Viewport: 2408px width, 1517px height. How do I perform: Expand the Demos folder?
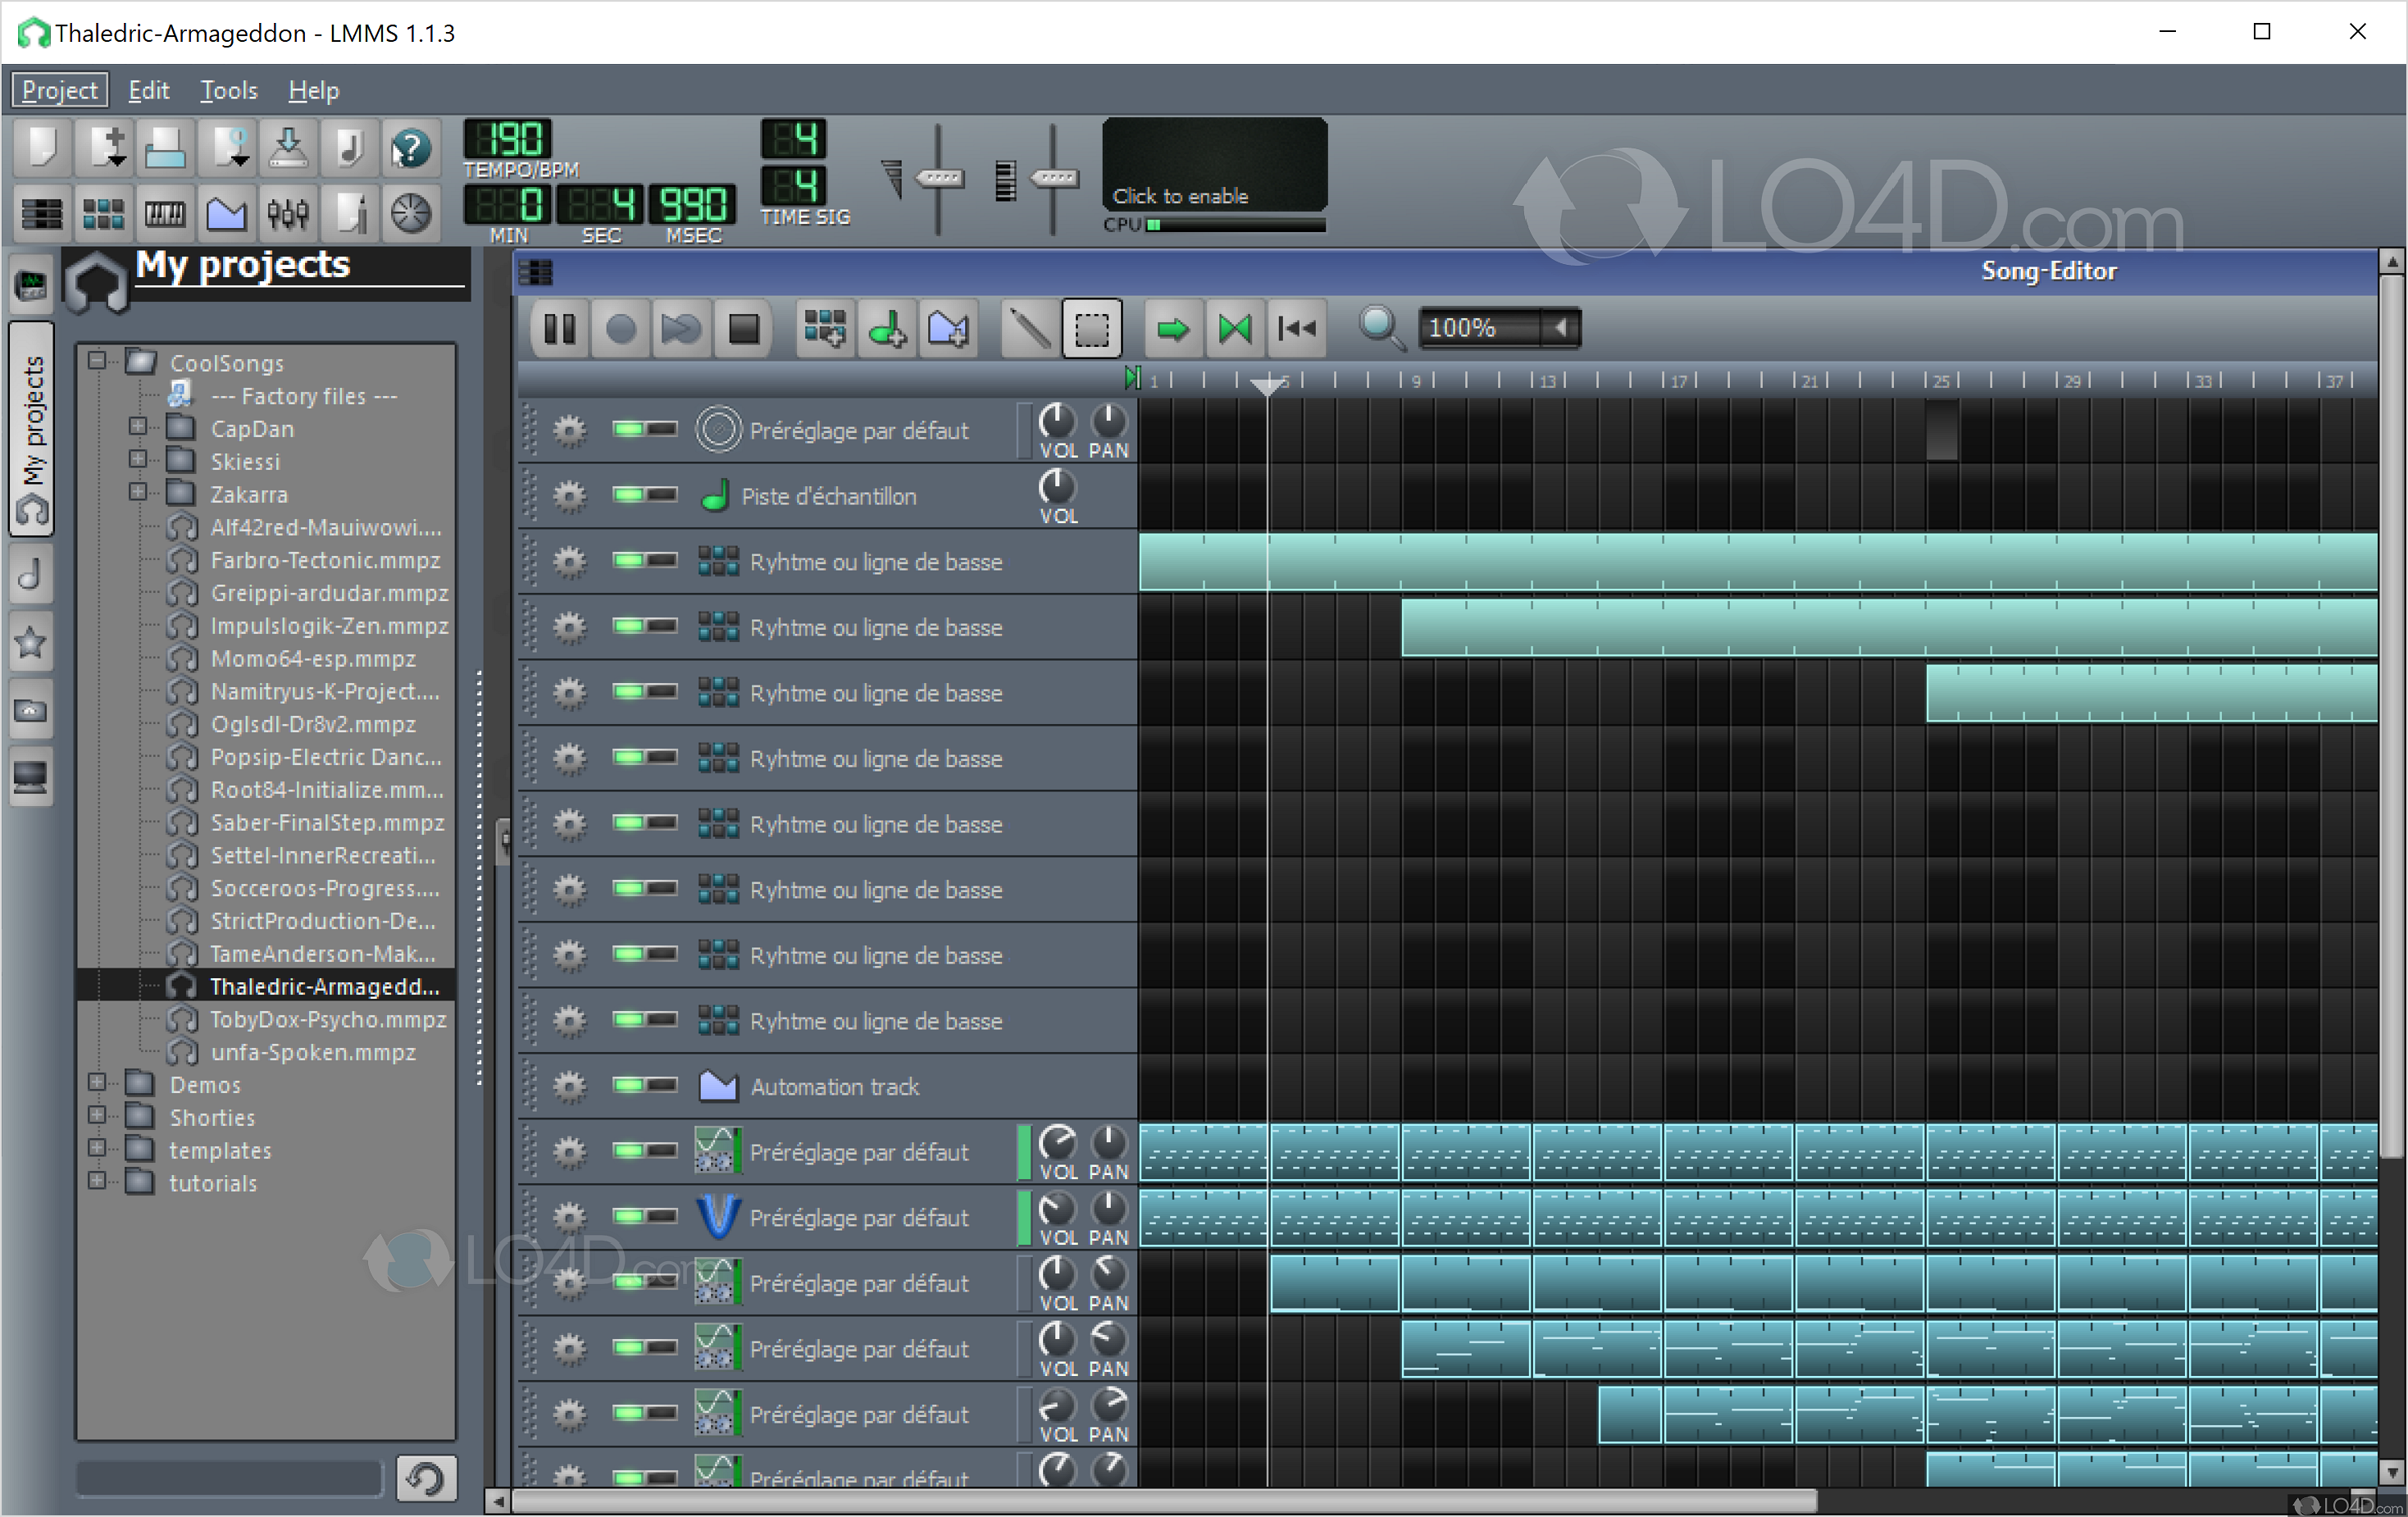(97, 1084)
